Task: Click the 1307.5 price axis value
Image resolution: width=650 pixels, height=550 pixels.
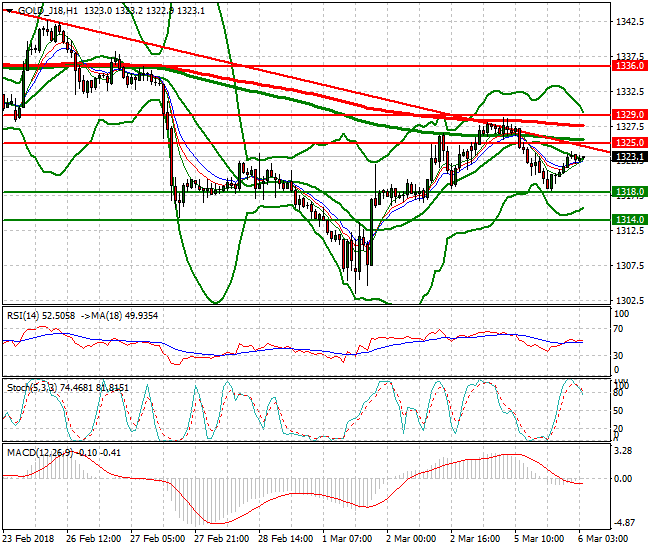Action: 630,266
